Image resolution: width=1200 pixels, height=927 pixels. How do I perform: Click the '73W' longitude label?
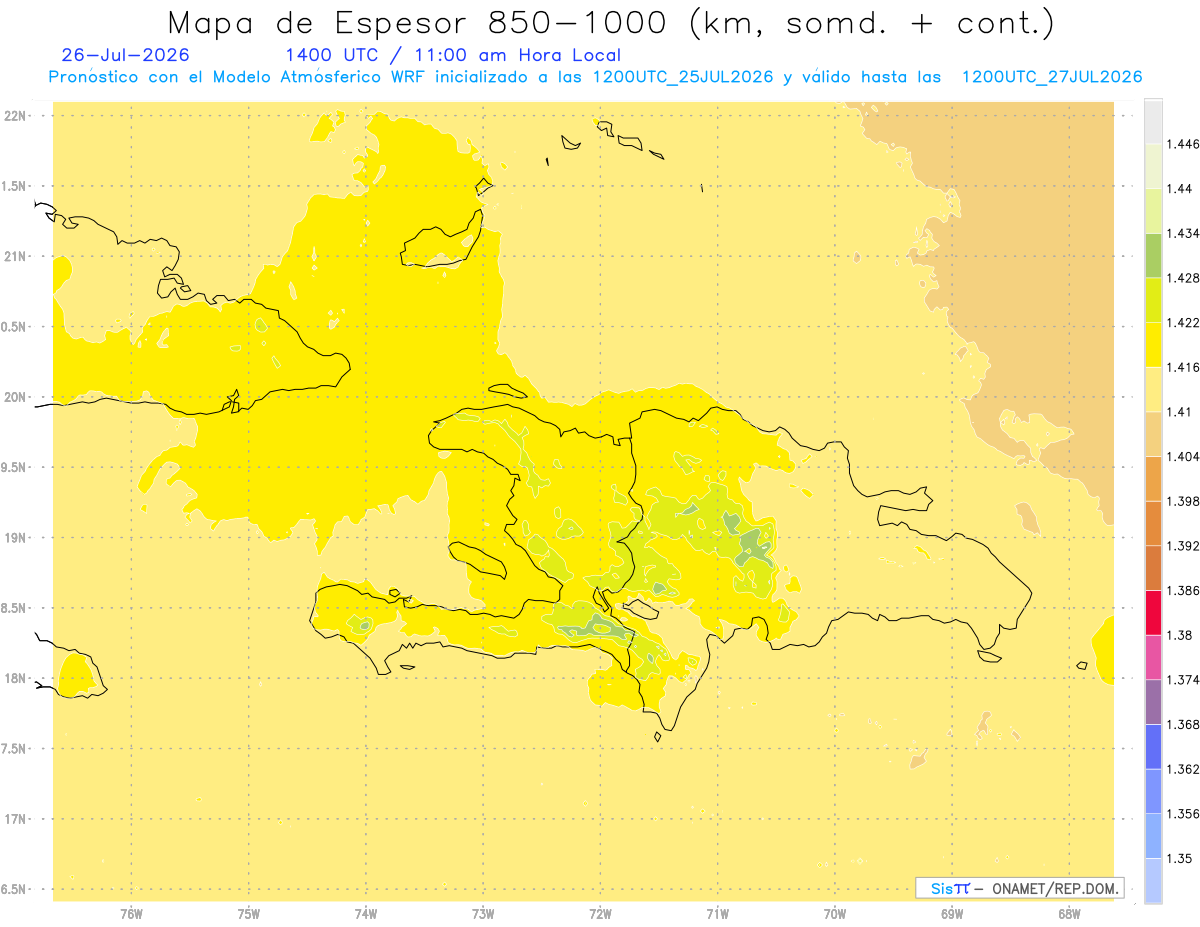(483, 913)
